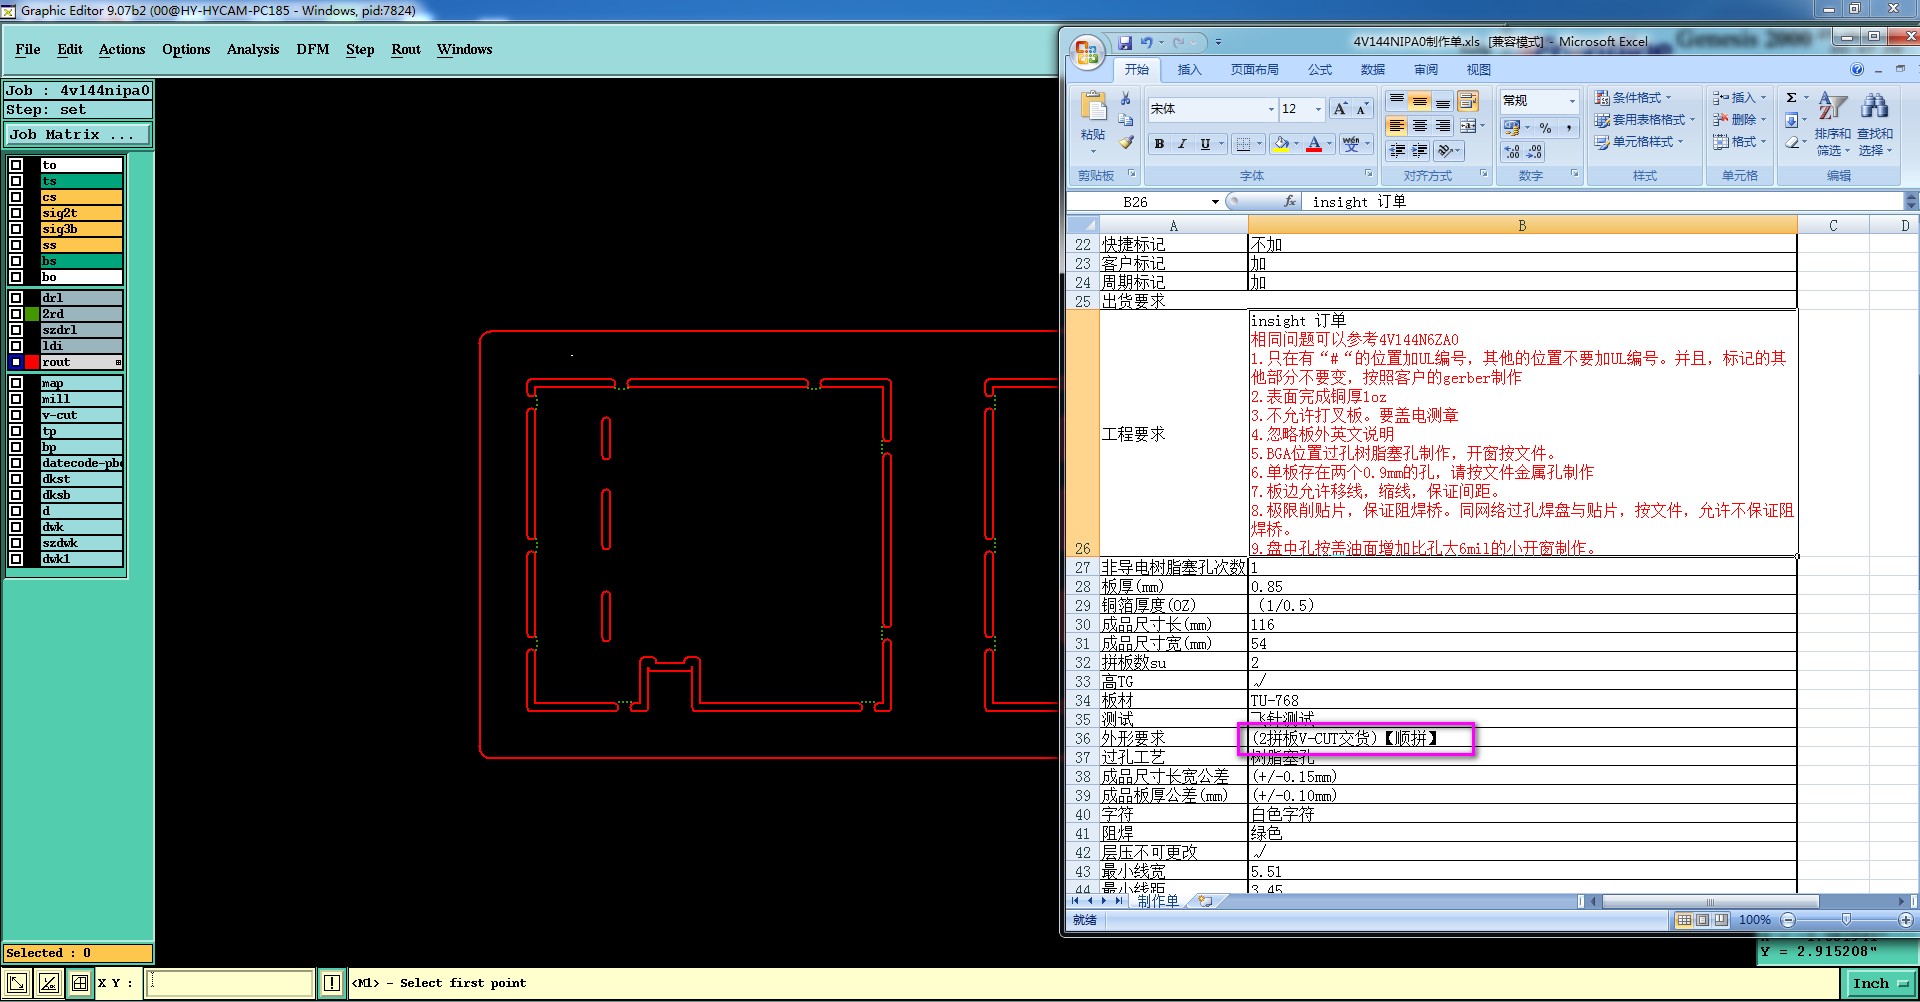Viewport: 1920px width, 1002px height.
Task: Undo the last Excel action
Action: click(x=1146, y=42)
